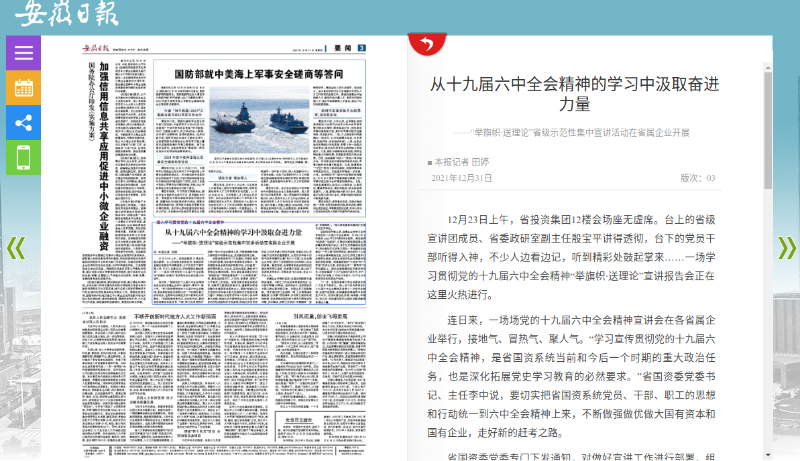Select the 从十九届六中全会精神 headline on newspaper page
The image size is (800, 461).
pyautogui.click(x=247, y=232)
